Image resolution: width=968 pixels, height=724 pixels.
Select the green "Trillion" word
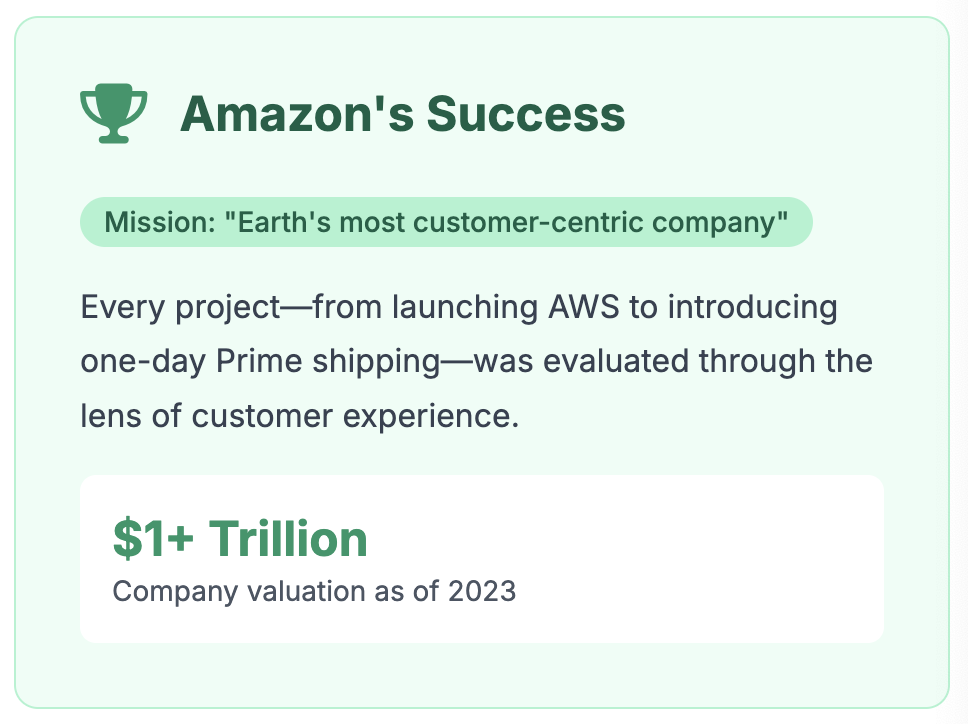[x=288, y=538]
